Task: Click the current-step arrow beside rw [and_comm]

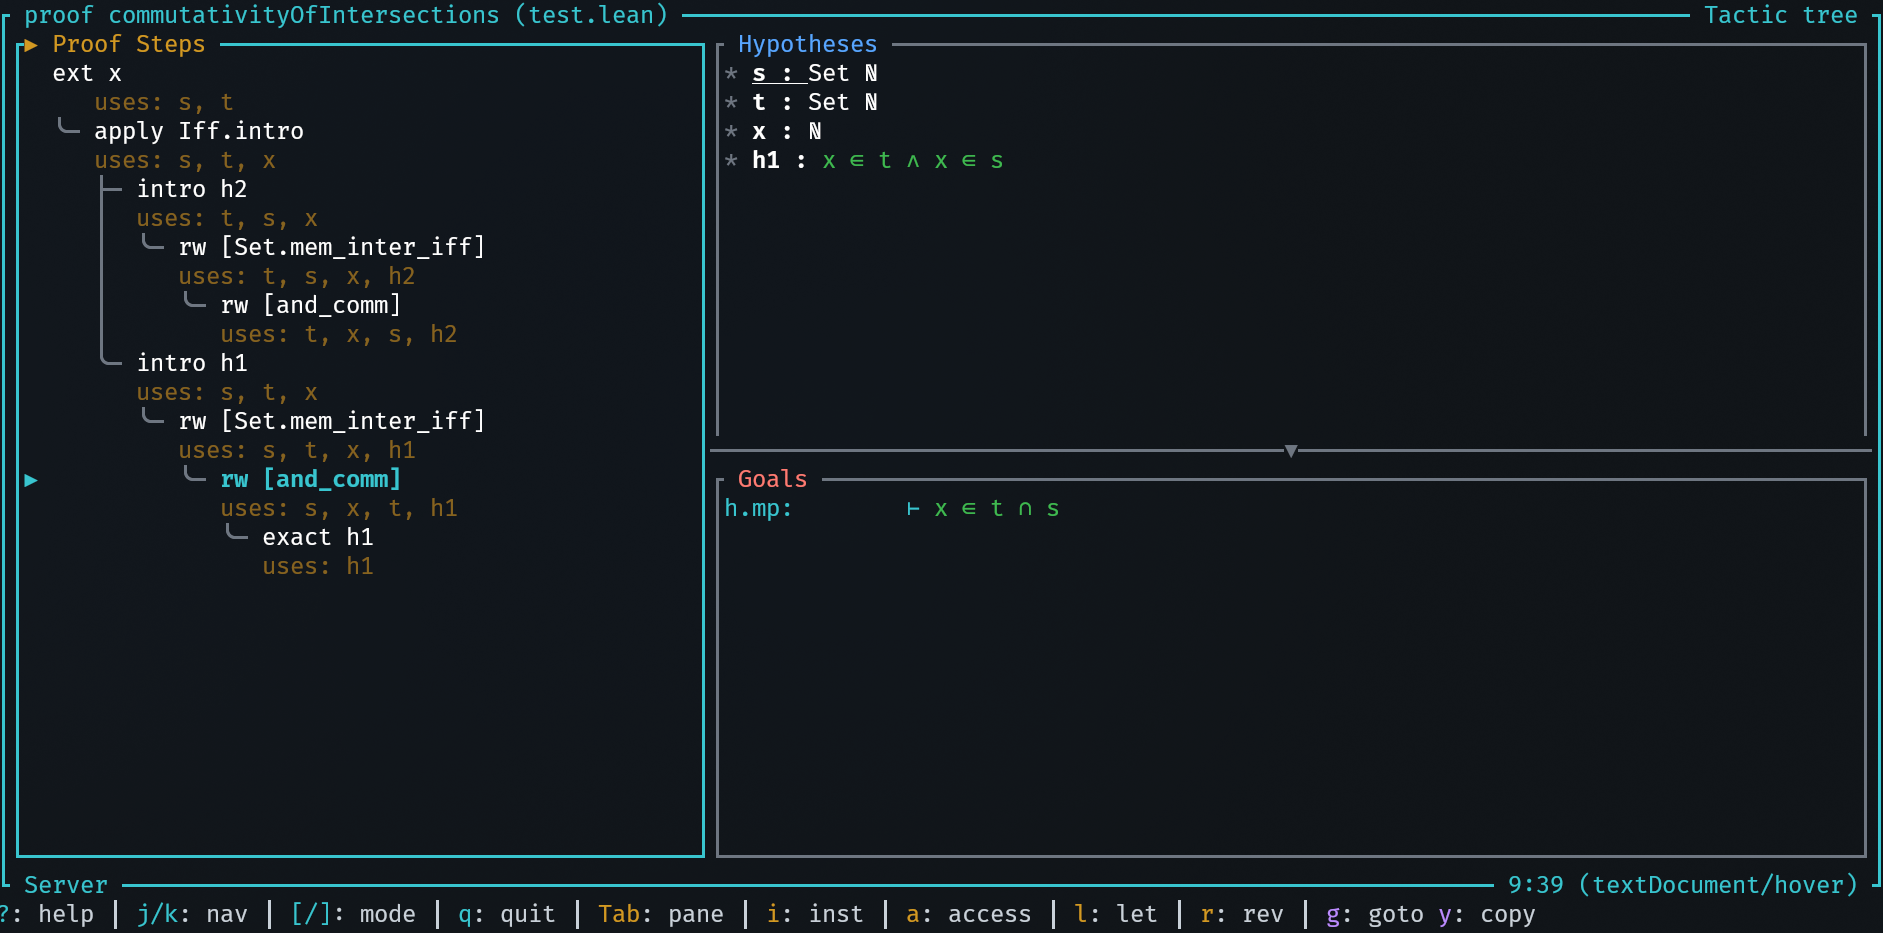Action: (31, 480)
